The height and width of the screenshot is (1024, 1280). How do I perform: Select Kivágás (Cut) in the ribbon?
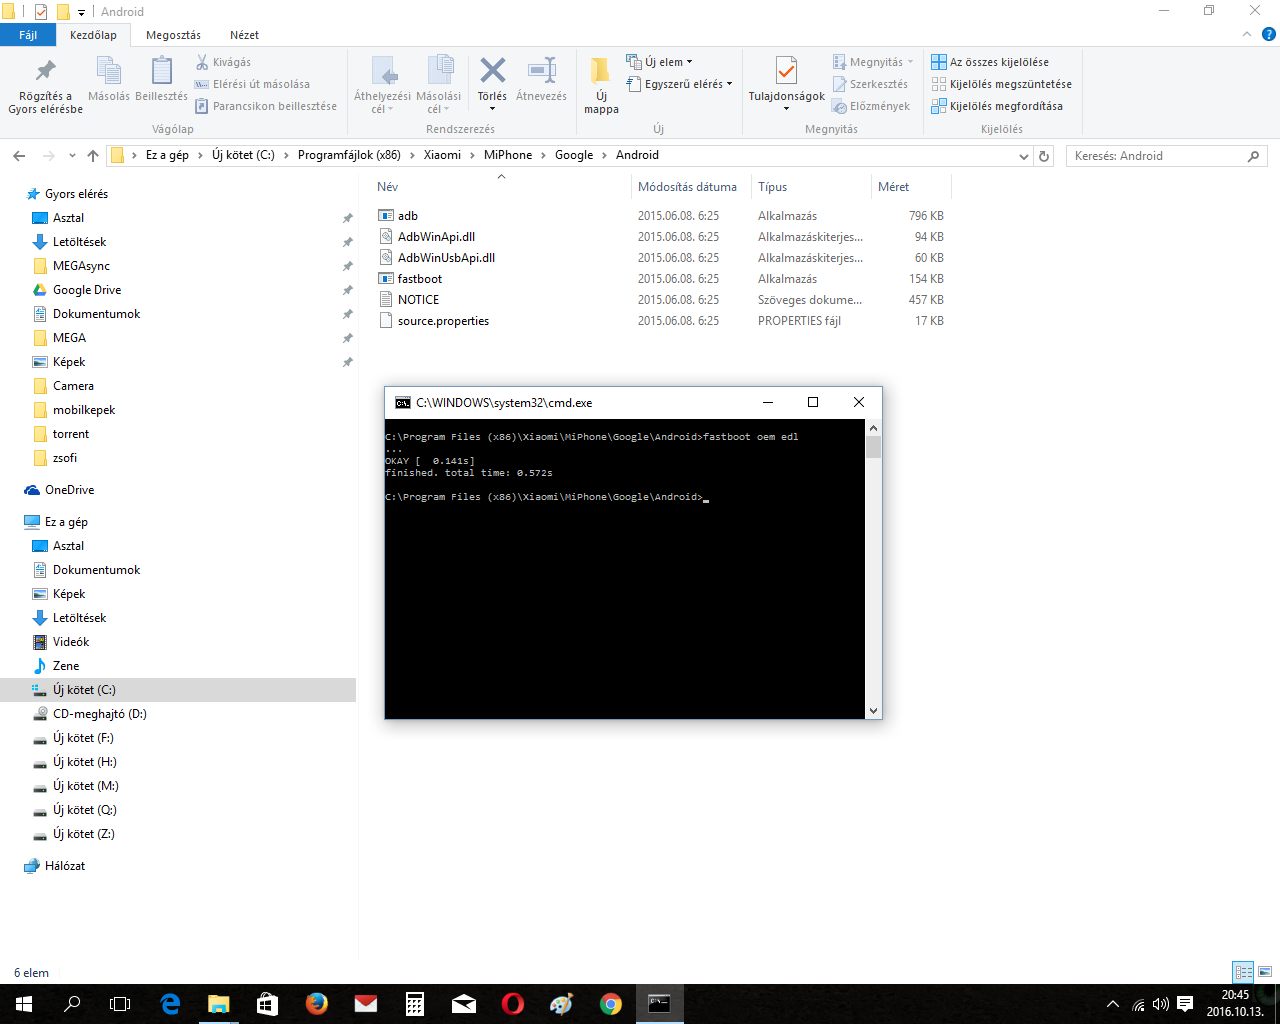(223, 62)
